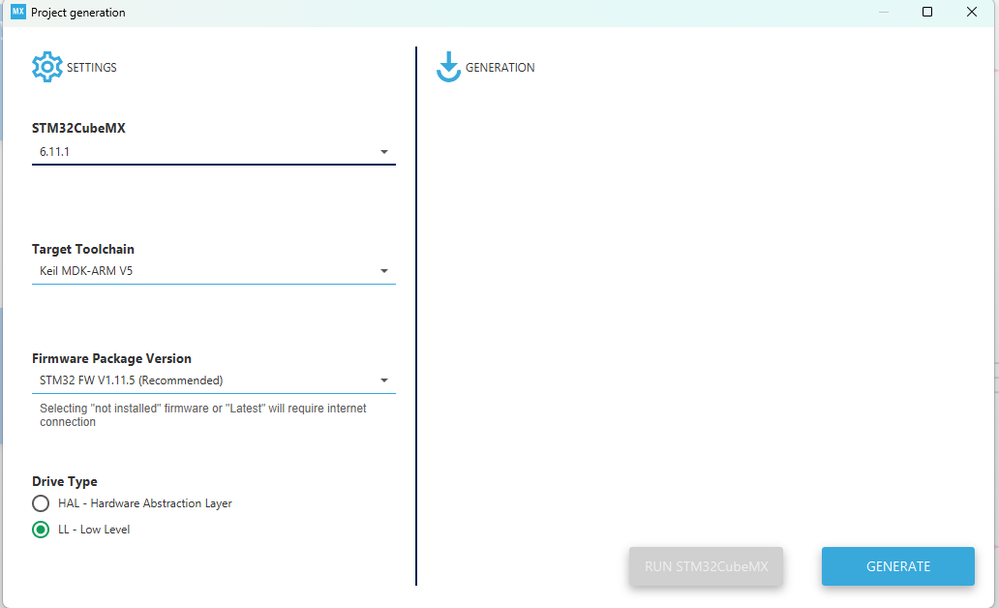Click STM32 FW V1.11.5 (Recommended) value
This screenshot has height=608, width=999.
coord(131,380)
